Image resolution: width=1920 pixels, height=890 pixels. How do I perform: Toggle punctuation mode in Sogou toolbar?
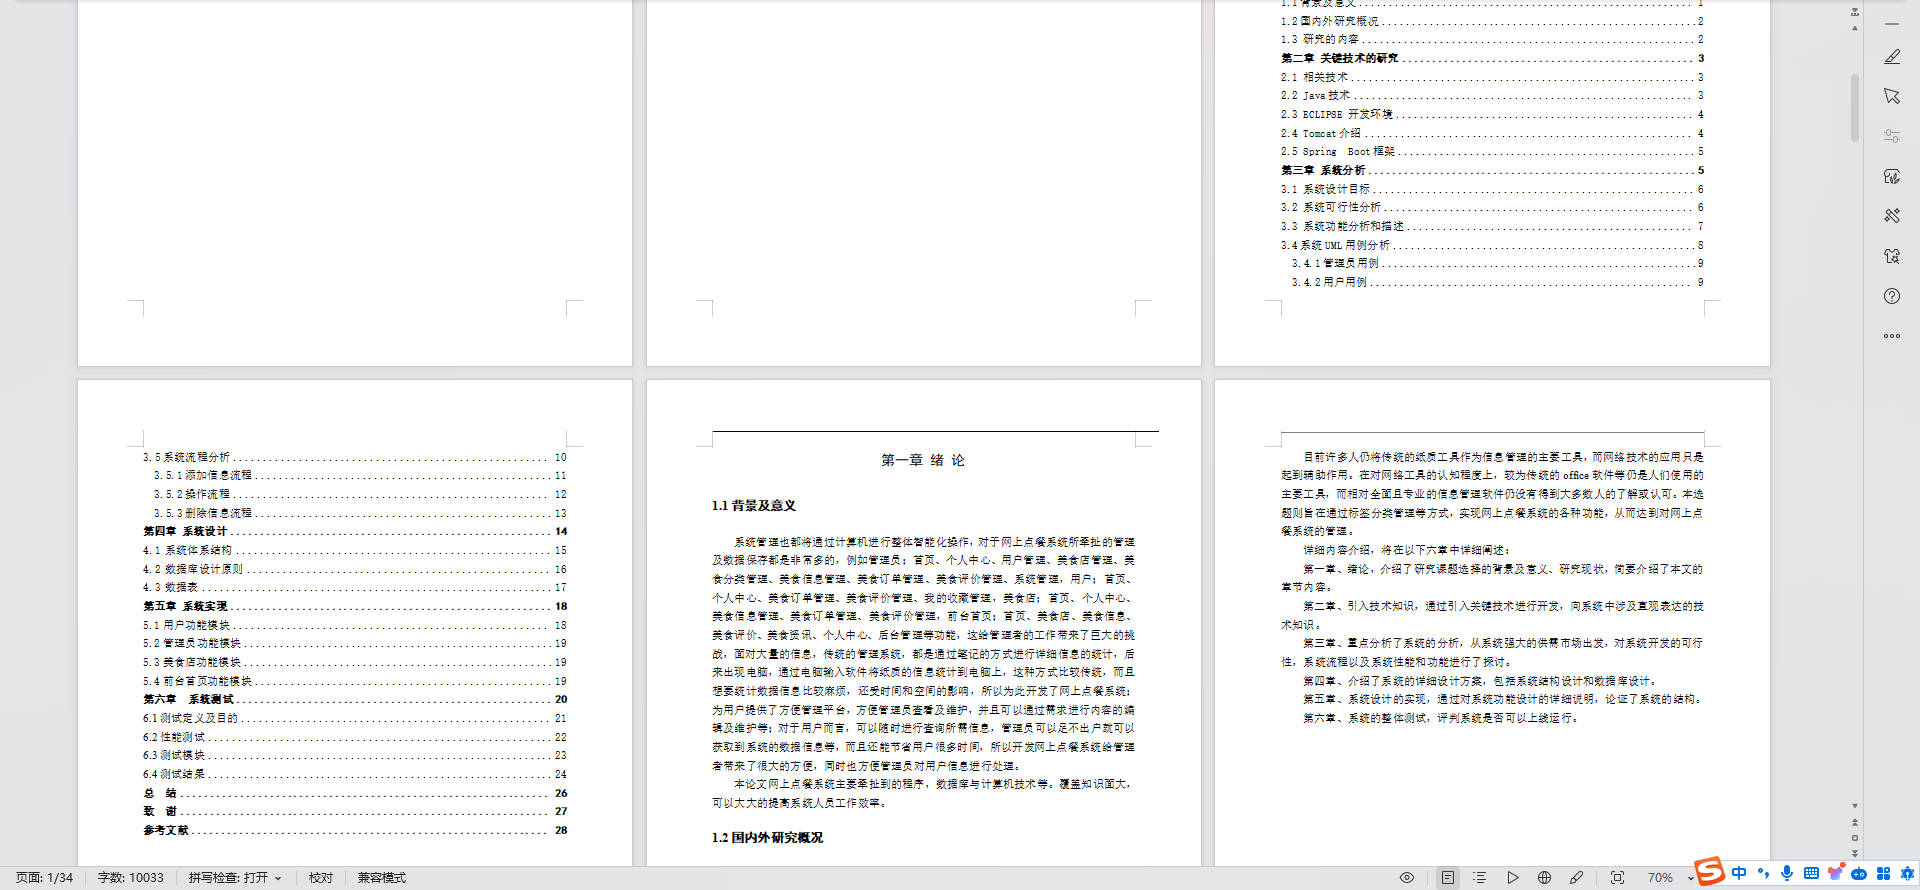click(x=1763, y=873)
